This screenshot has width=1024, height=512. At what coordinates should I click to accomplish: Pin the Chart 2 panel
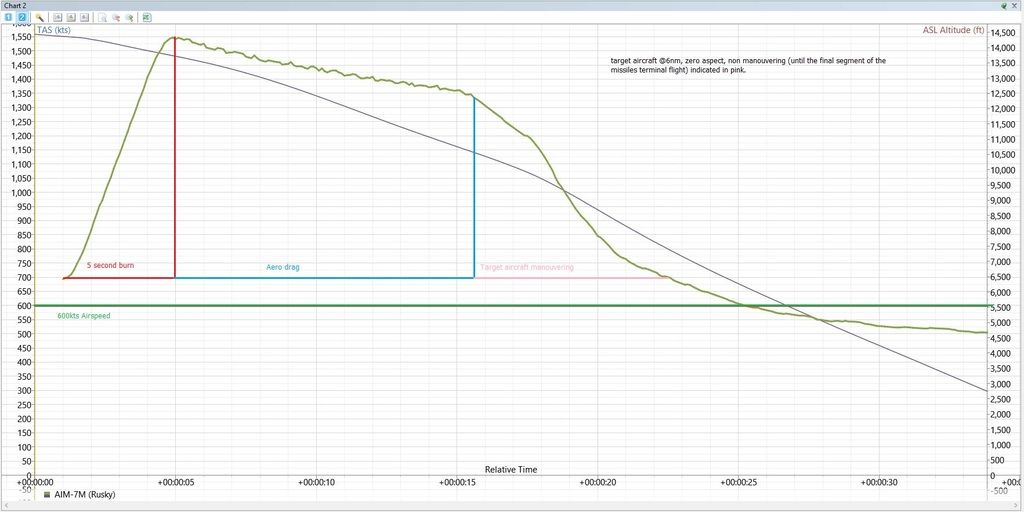tap(1004, 5)
